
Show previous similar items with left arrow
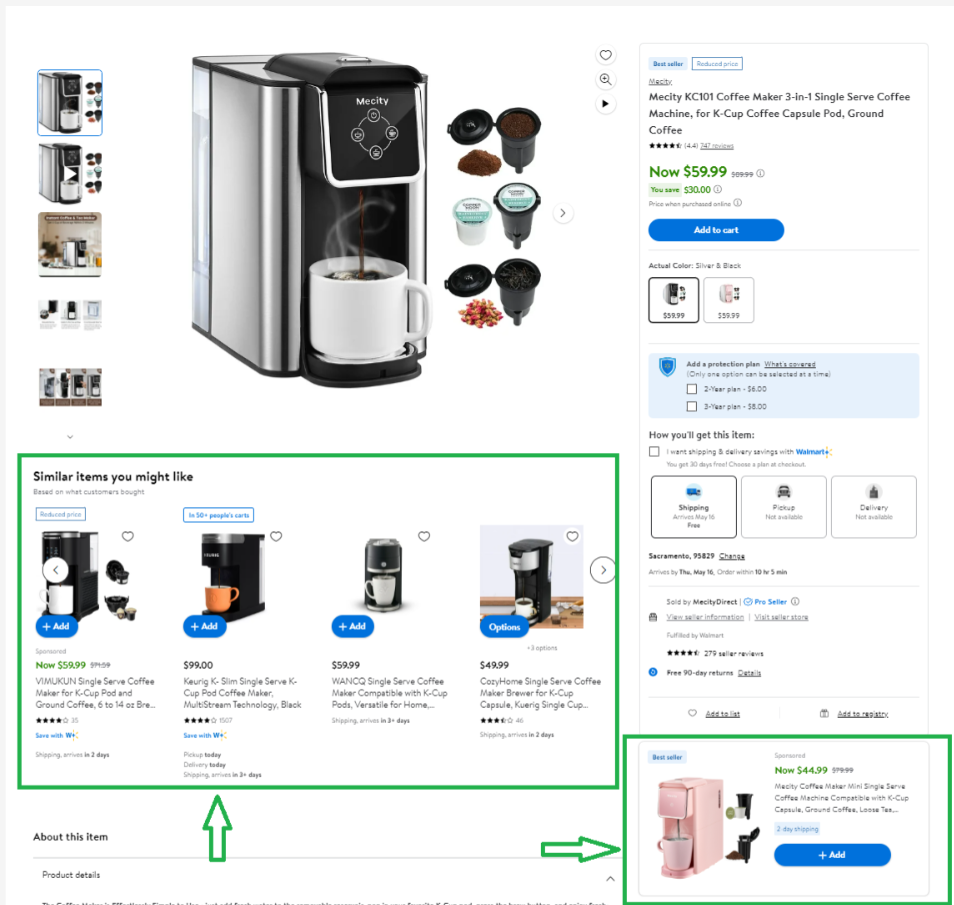pos(55,570)
